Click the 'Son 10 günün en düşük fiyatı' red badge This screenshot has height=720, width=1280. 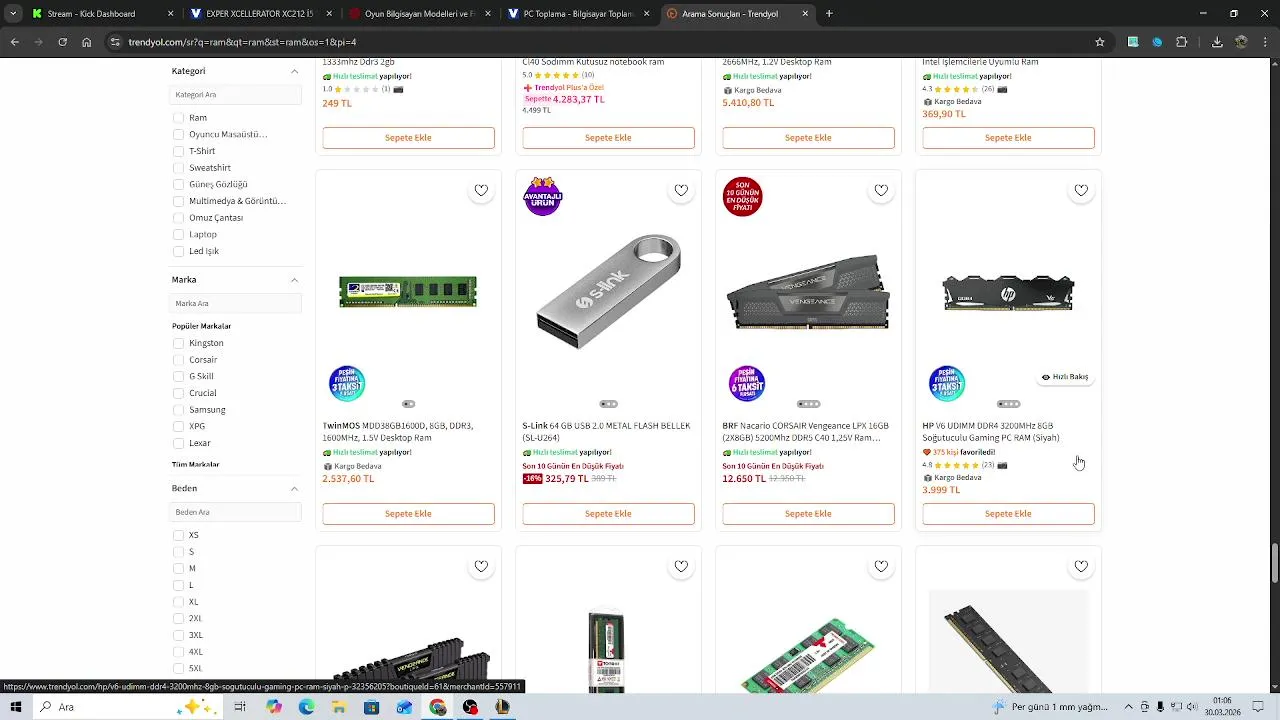click(x=743, y=196)
